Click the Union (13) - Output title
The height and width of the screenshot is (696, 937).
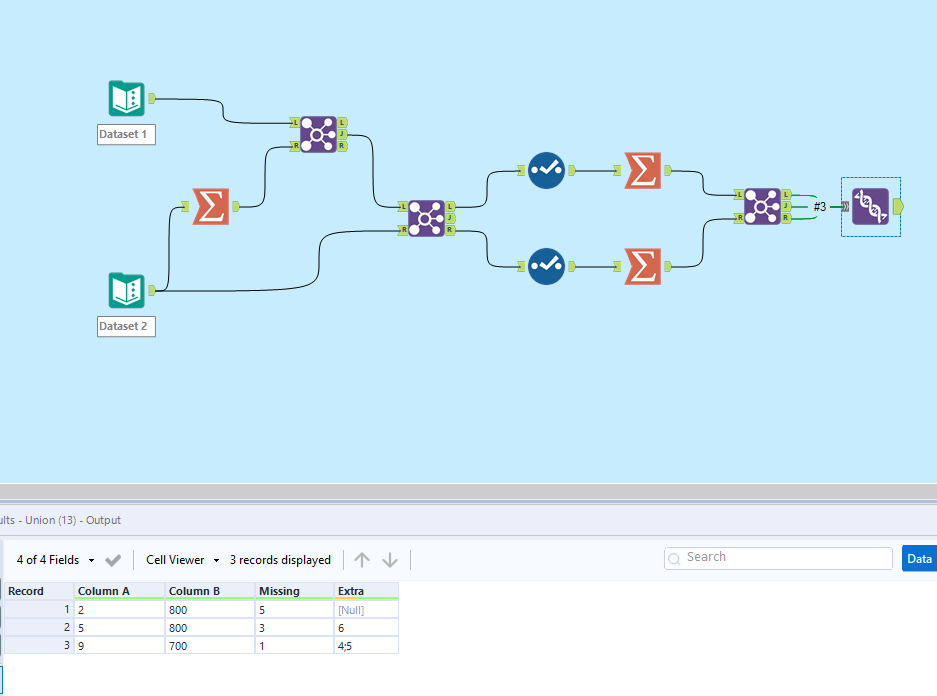point(73,520)
